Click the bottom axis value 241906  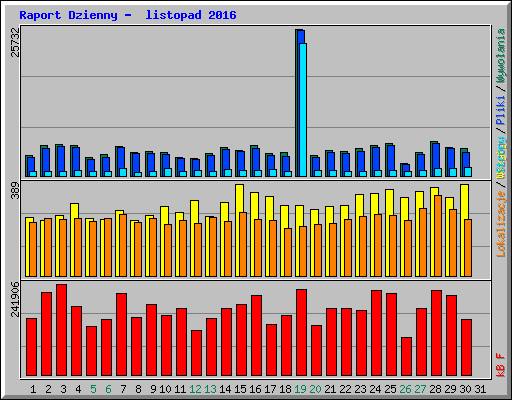(x=15, y=299)
